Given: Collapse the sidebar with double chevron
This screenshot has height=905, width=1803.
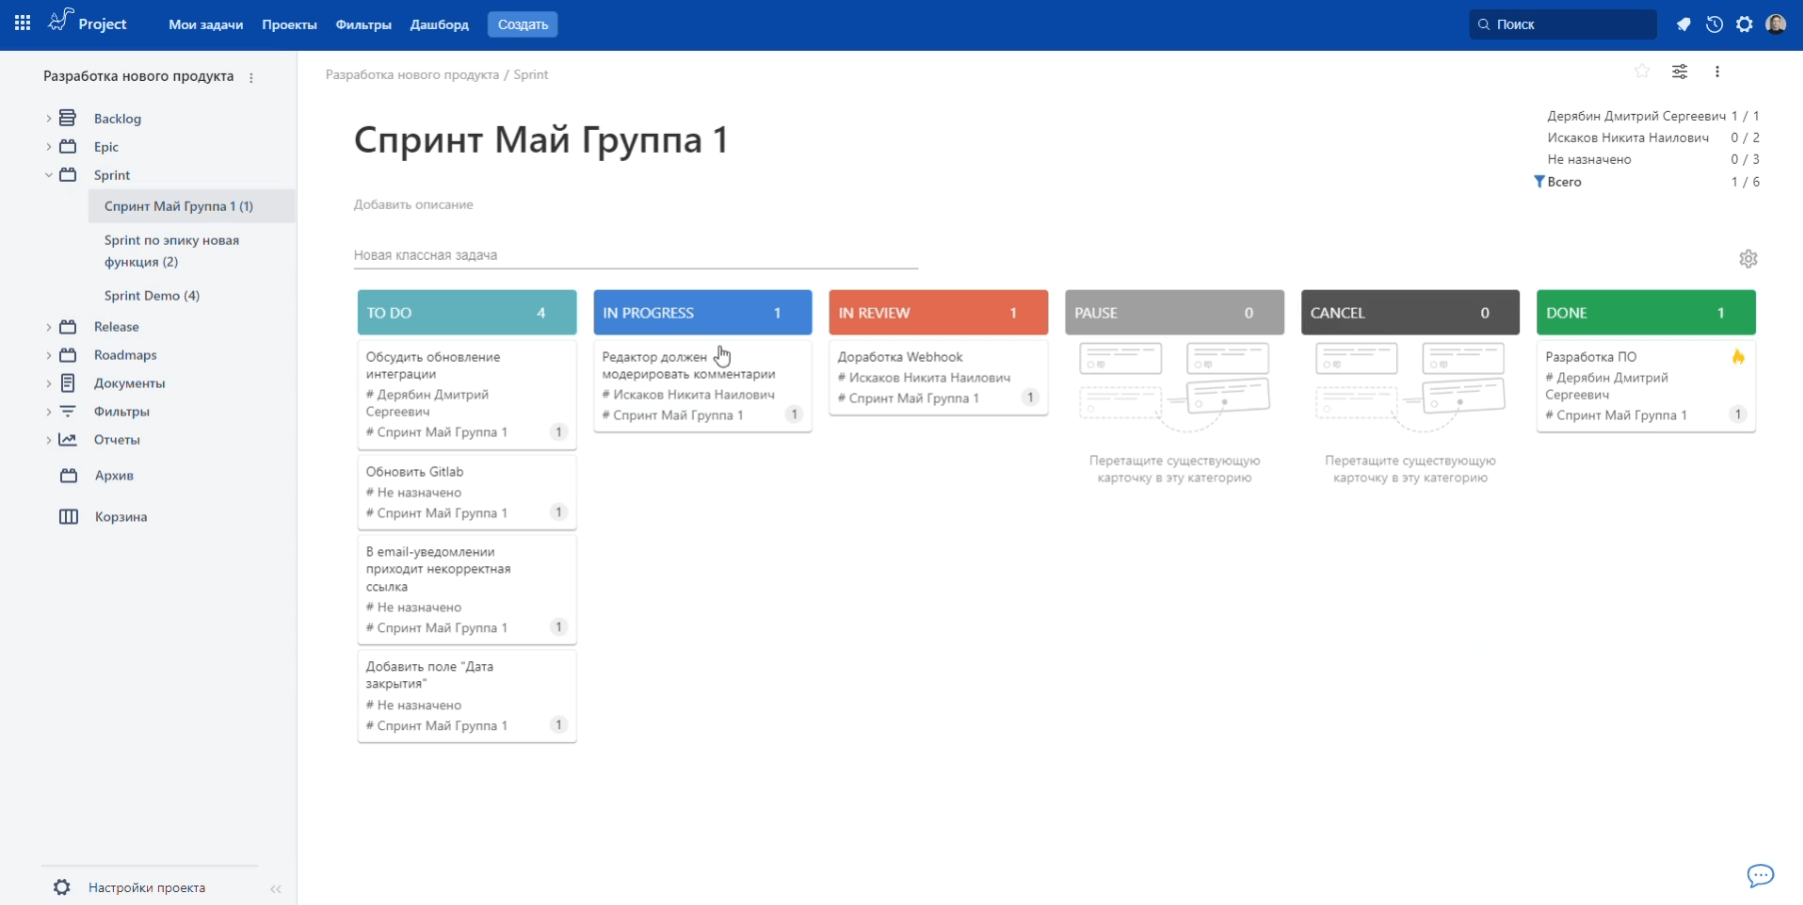Looking at the screenshot, I should [x=276, y=888].
